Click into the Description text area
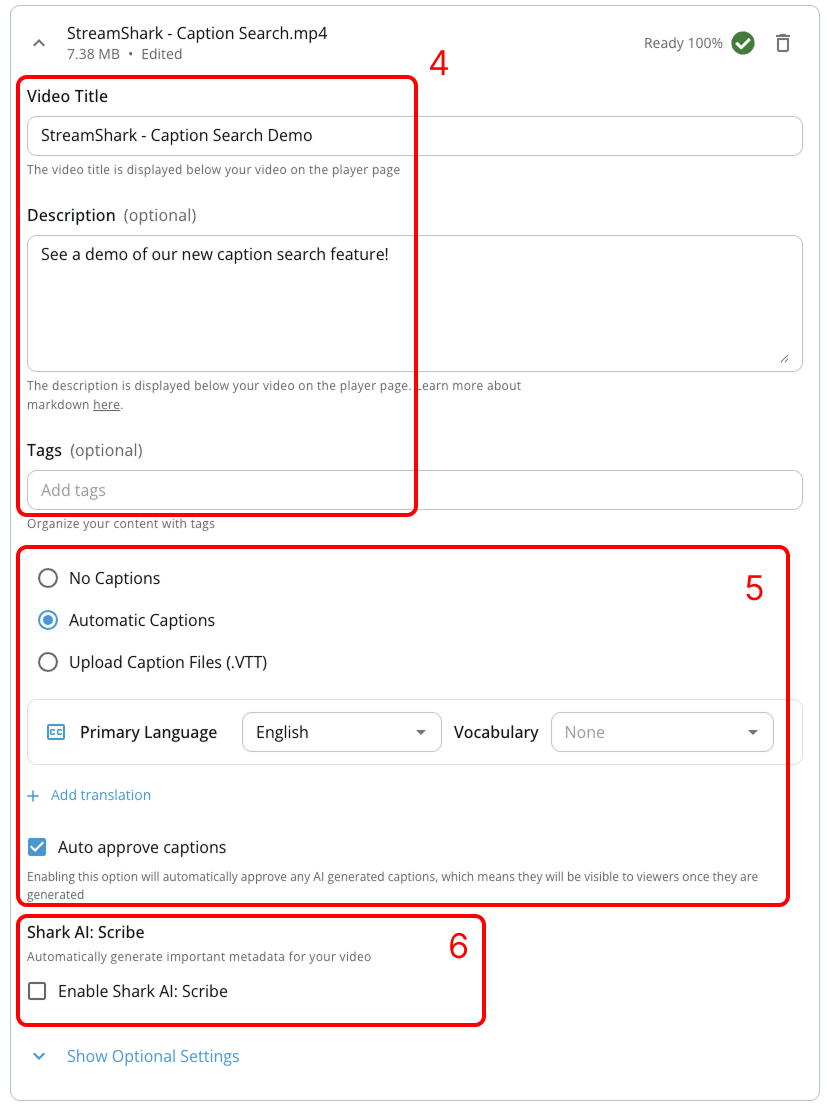This screenshot has height=1109, width=827. click(415, 303)
